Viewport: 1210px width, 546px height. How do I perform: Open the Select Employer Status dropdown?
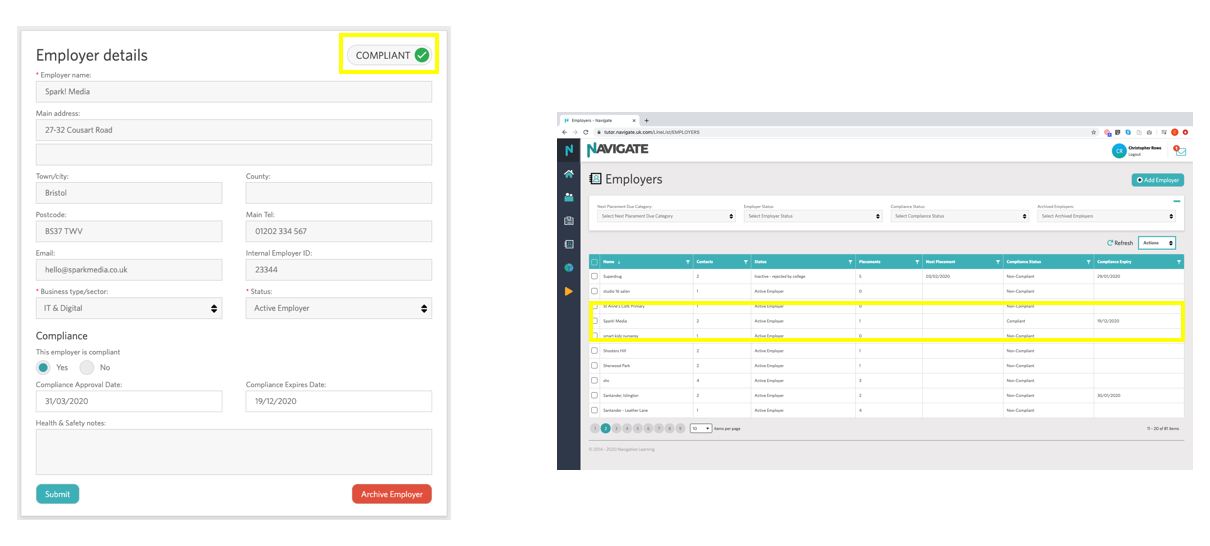(813, 216)
